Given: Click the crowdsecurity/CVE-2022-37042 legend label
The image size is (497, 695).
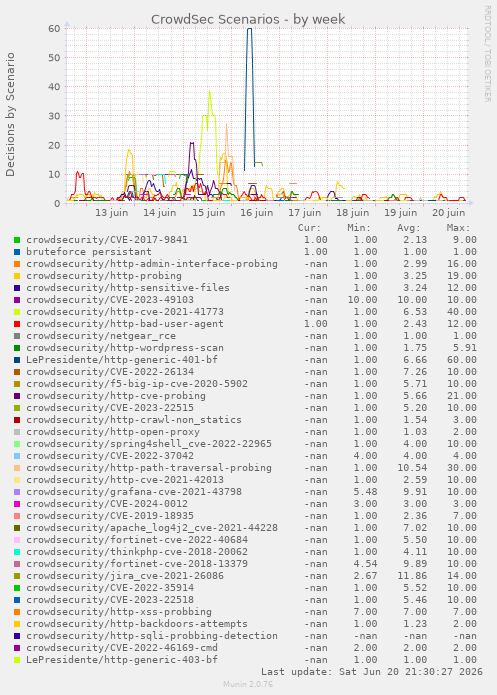Looking at the screenshot, I should point(110,456).
